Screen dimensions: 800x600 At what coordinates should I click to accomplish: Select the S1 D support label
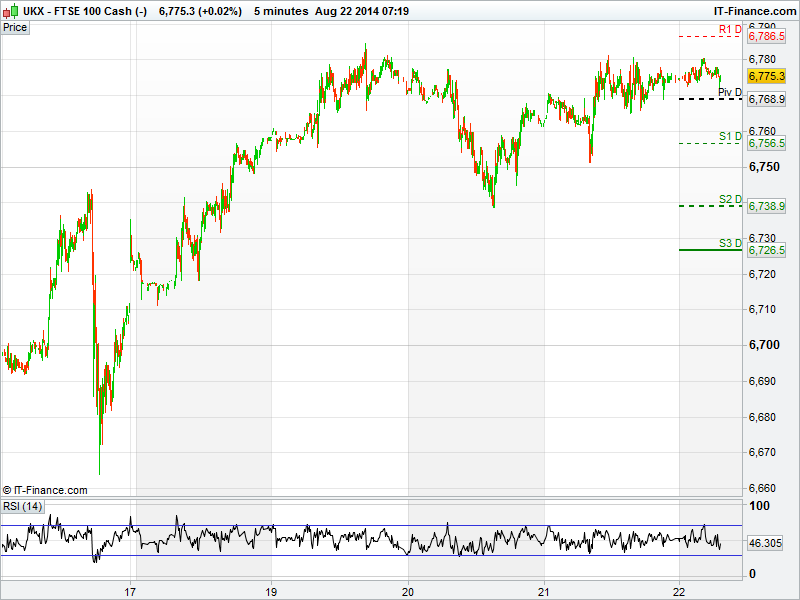730,136
